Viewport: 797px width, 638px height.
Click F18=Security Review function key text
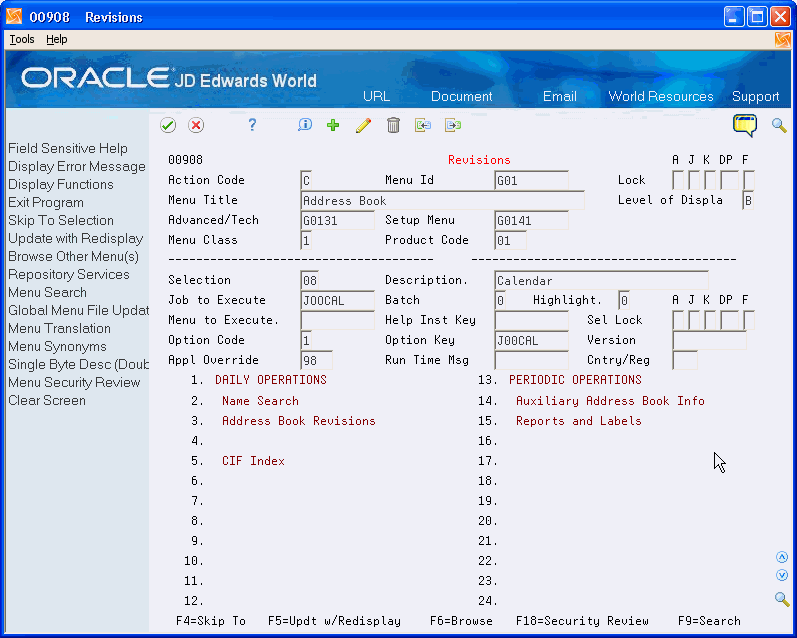point(582,621)
